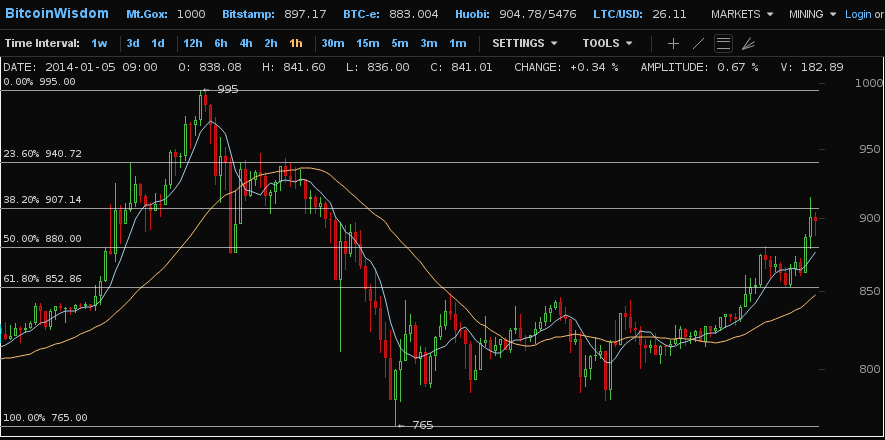Click the 765 low price marker
Viewport: 885px width, 440px height.
coord(415,425)
